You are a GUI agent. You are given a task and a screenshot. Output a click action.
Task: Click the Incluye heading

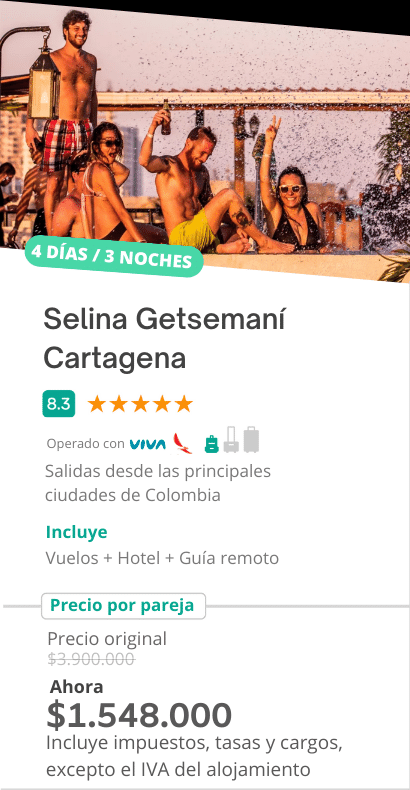coord(77,532)
